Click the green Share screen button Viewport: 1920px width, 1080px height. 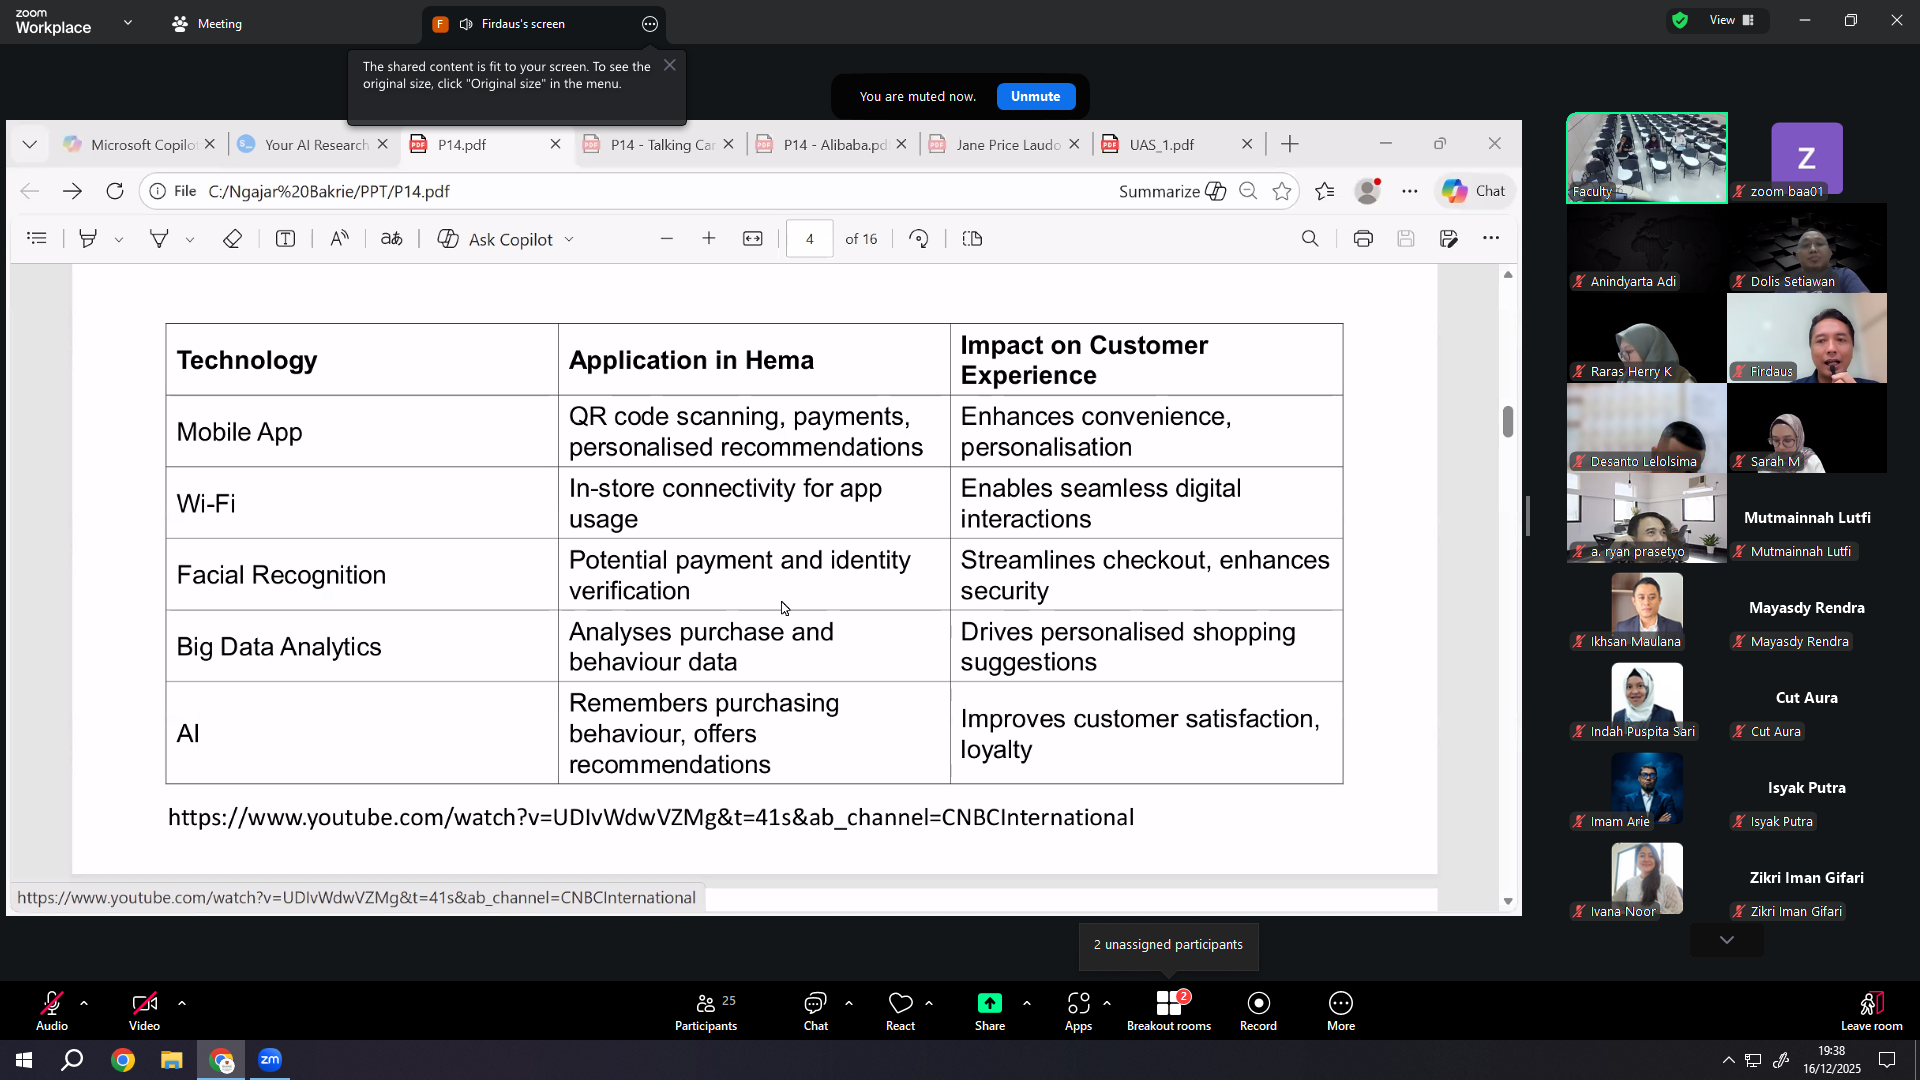[990, 1011]
